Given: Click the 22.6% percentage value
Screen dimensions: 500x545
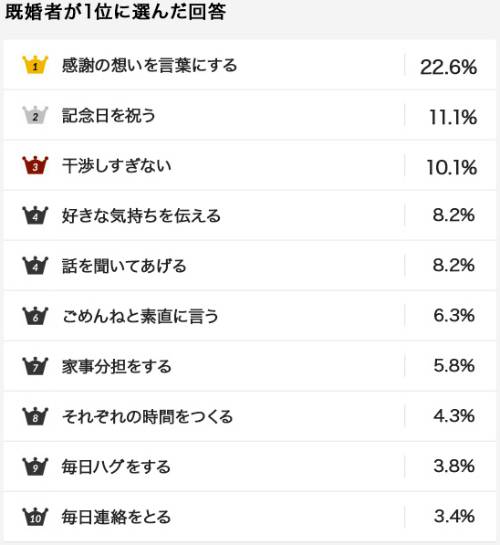Looking at the screenshot, I should point(448,67).
